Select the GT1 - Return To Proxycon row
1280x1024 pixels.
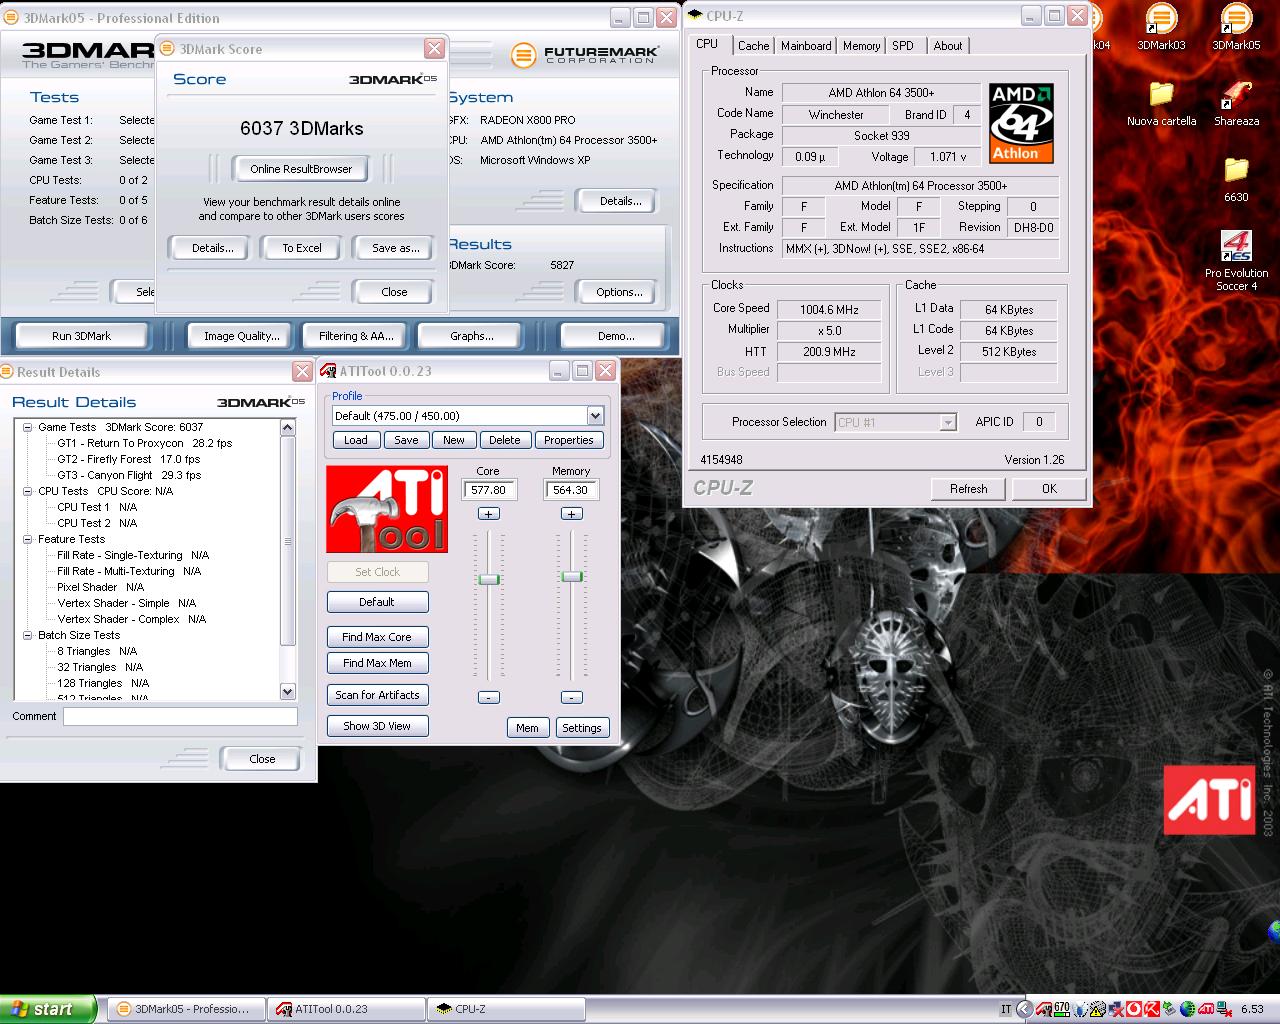144,443
